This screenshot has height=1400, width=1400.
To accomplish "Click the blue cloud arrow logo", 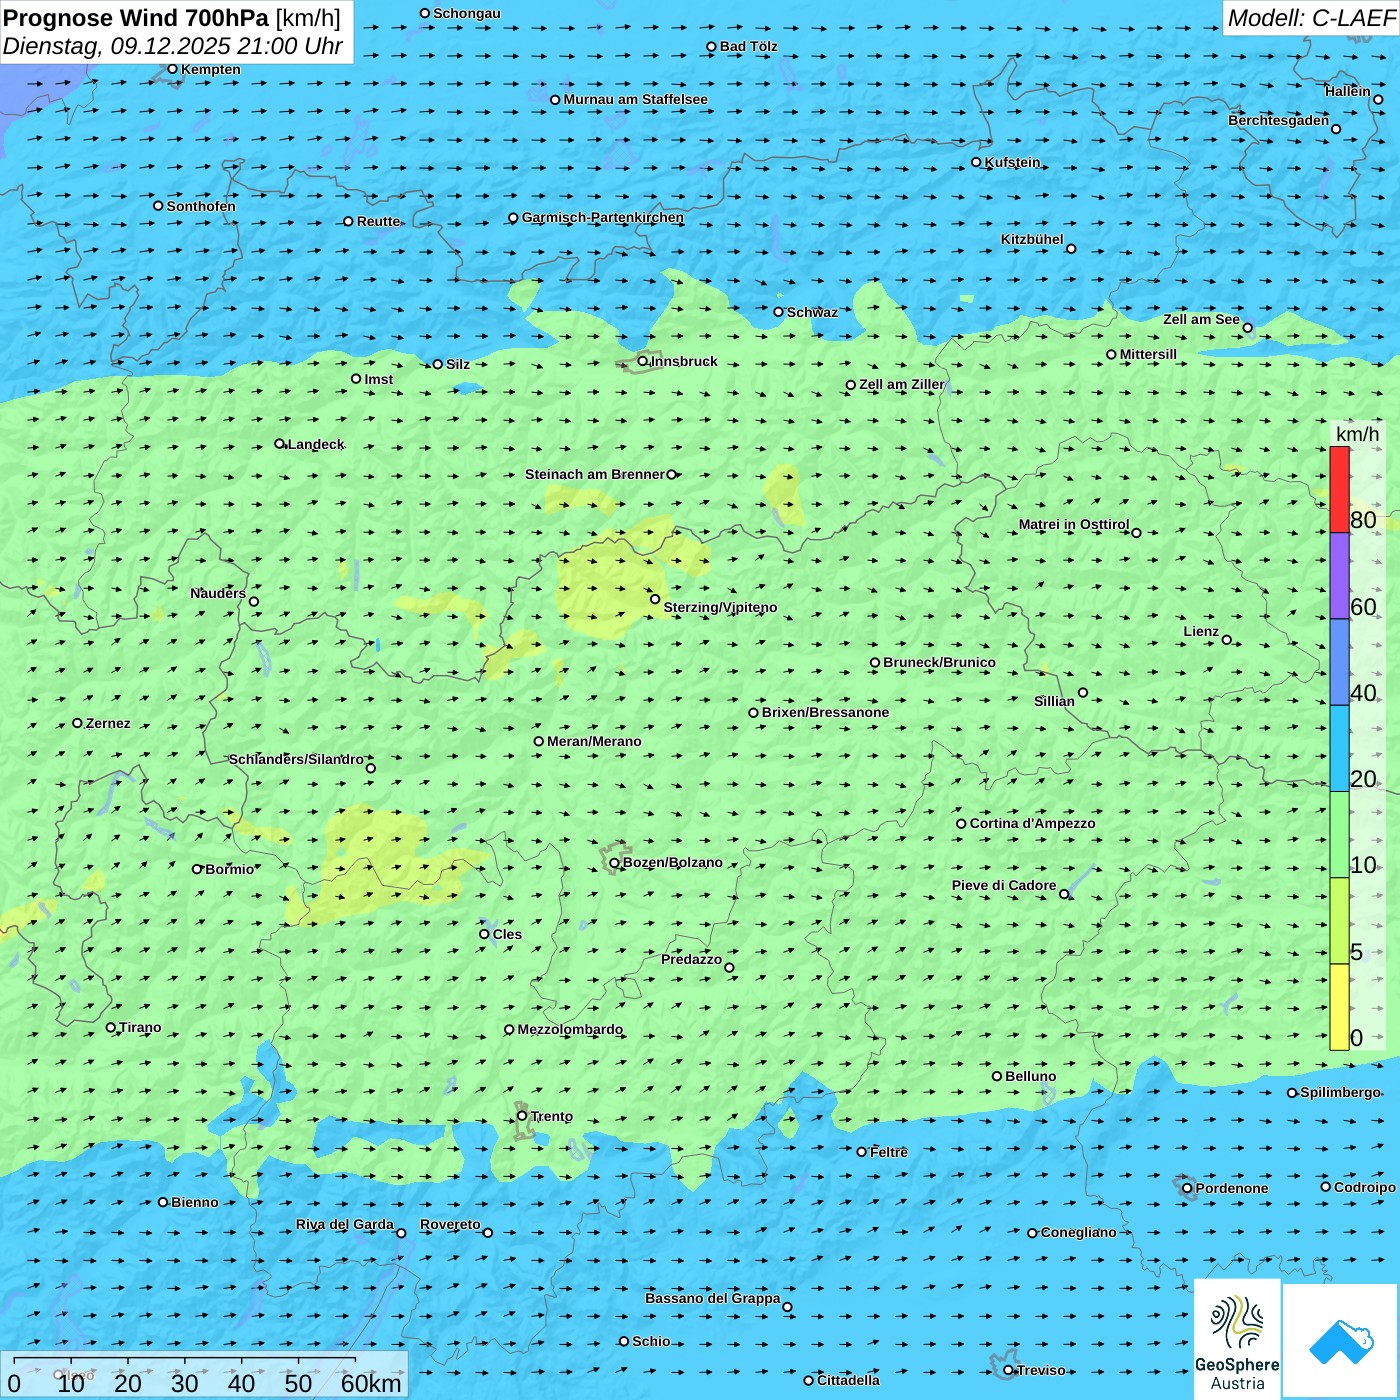I will [x=1340, y=1341].
